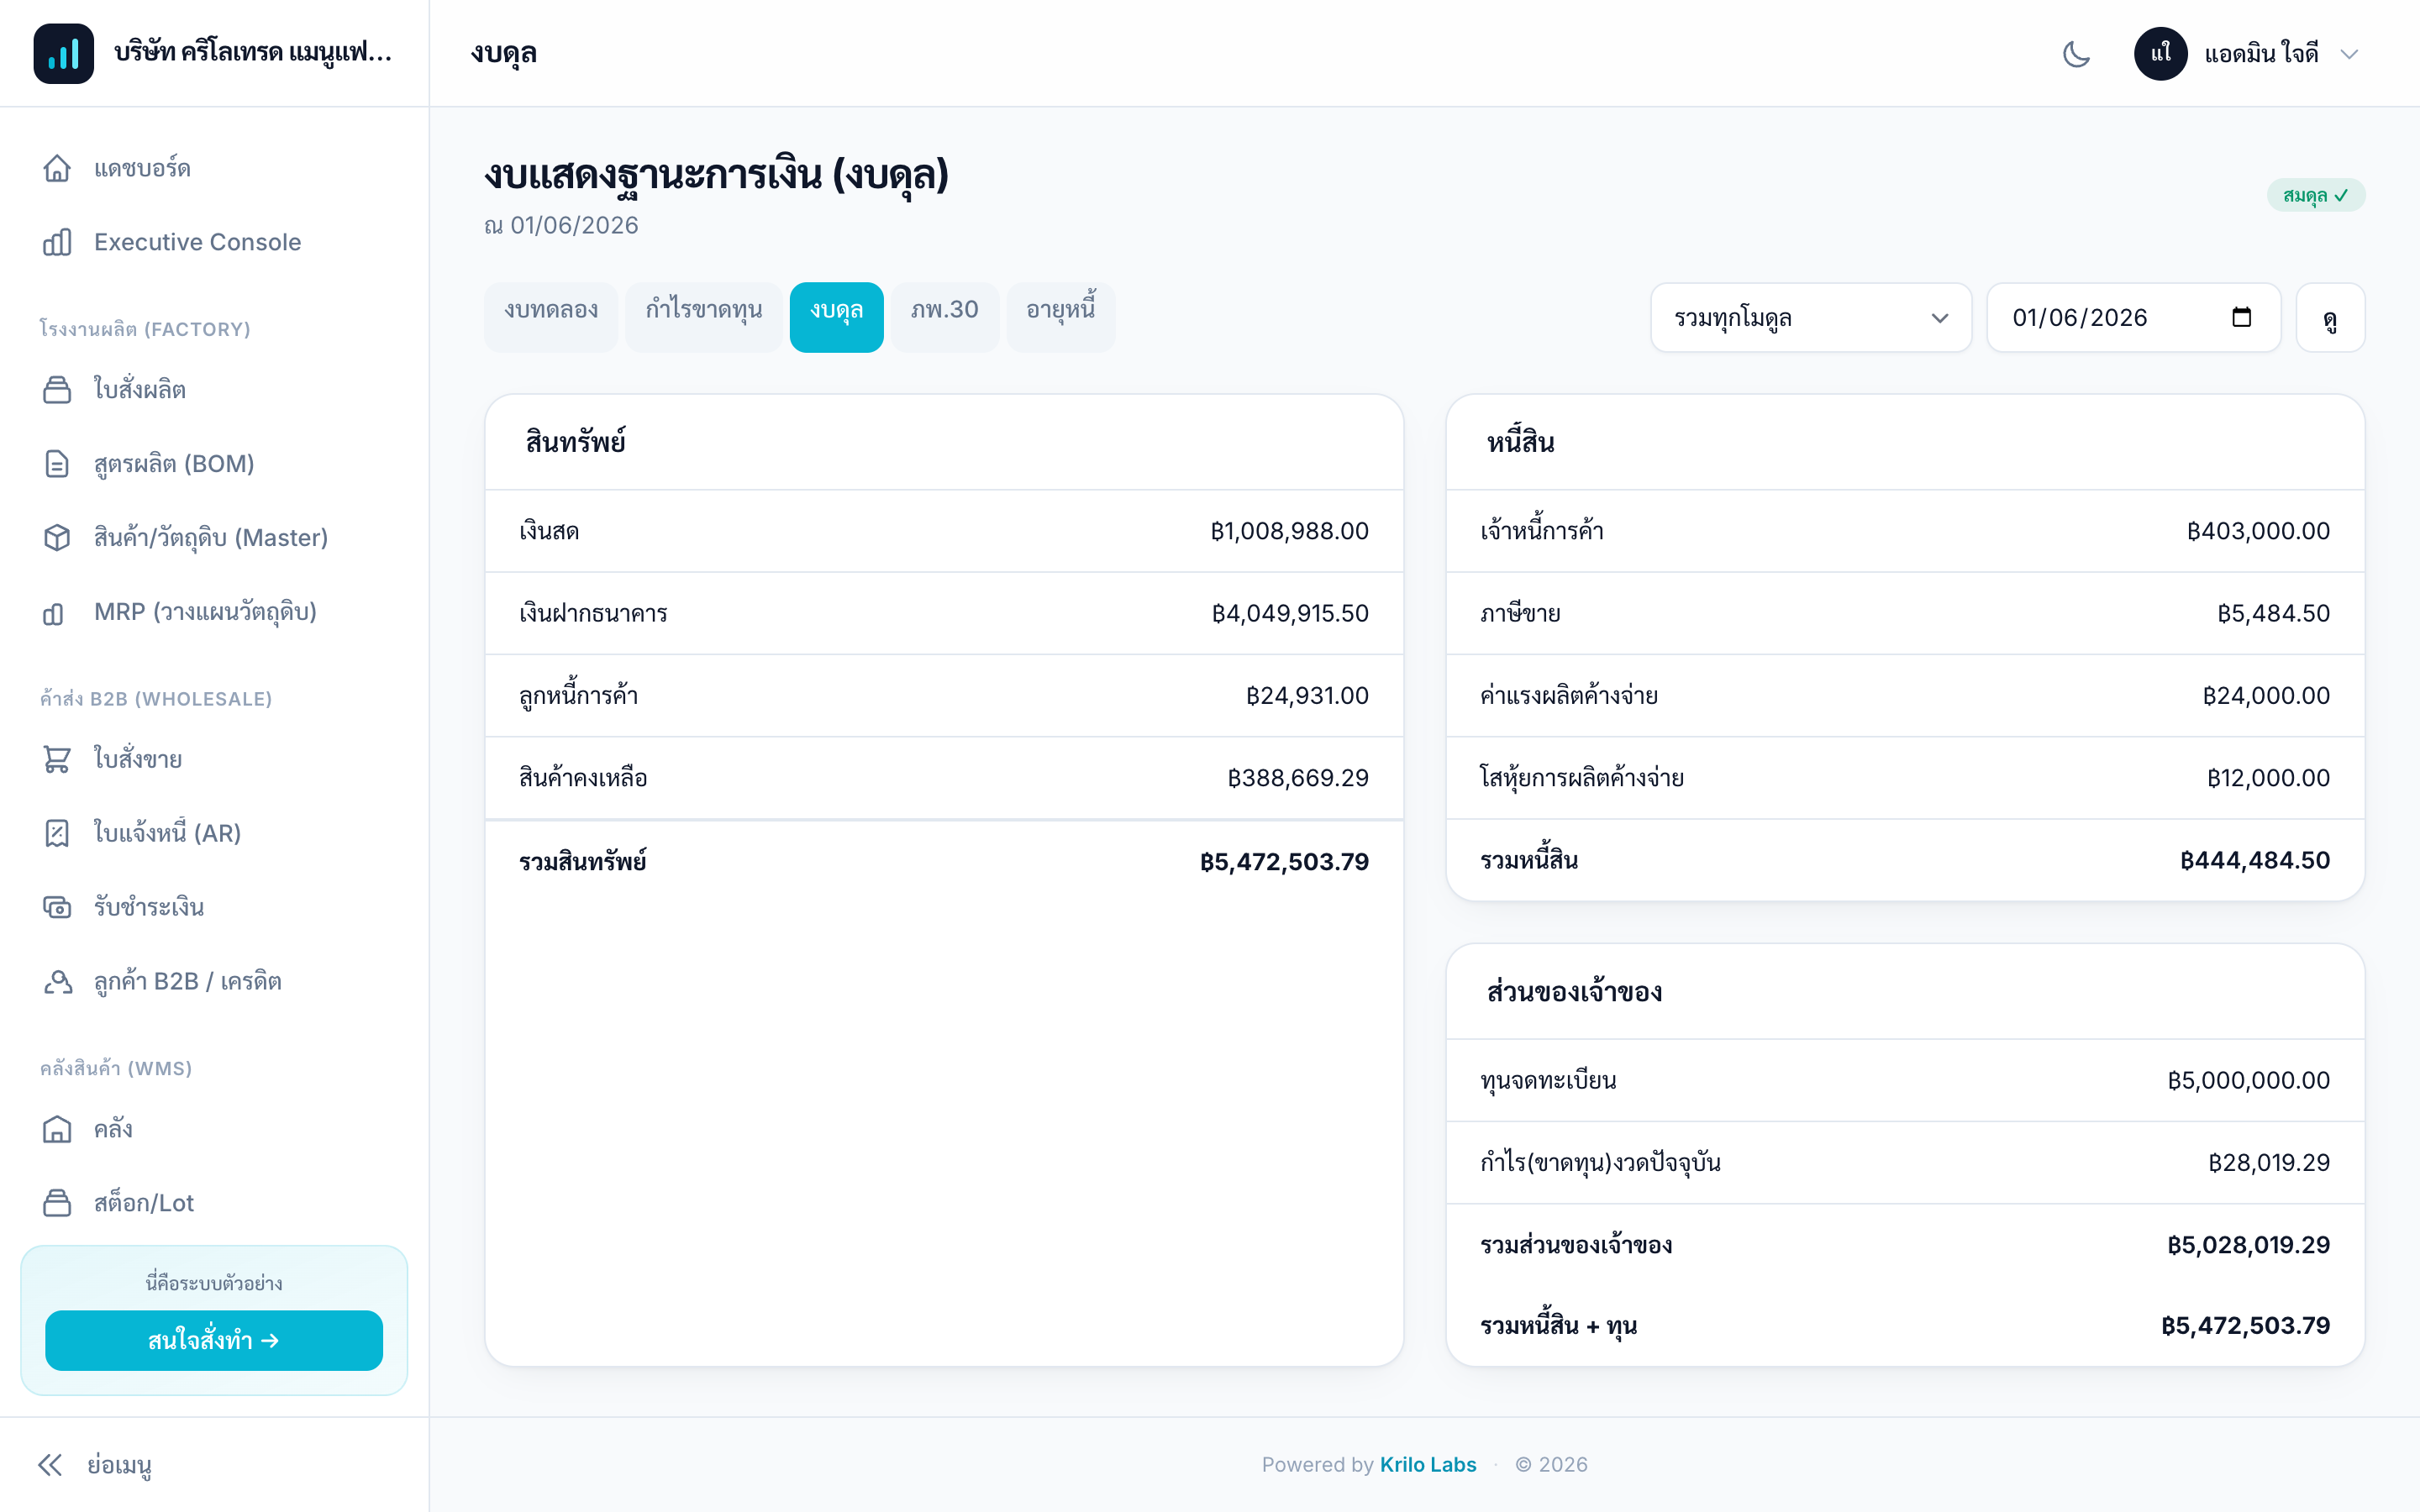Image resolution: width=2420 pixels, height=1512 pixels.
Task: Click the ภาษีขาย row label
Action: coord(1520,613)
